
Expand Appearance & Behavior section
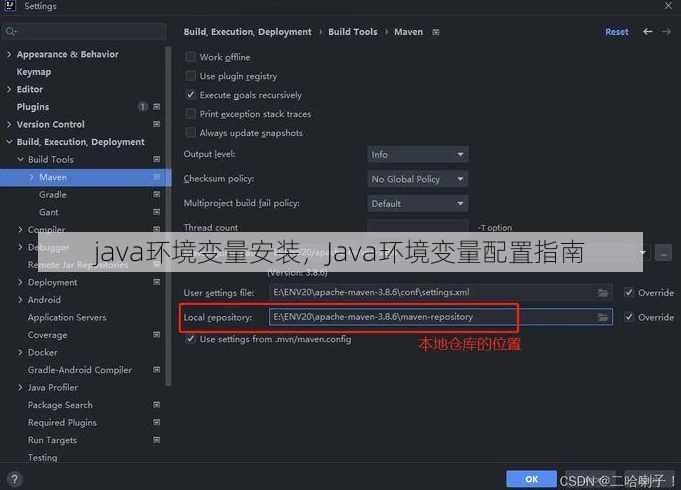[9, 54]
